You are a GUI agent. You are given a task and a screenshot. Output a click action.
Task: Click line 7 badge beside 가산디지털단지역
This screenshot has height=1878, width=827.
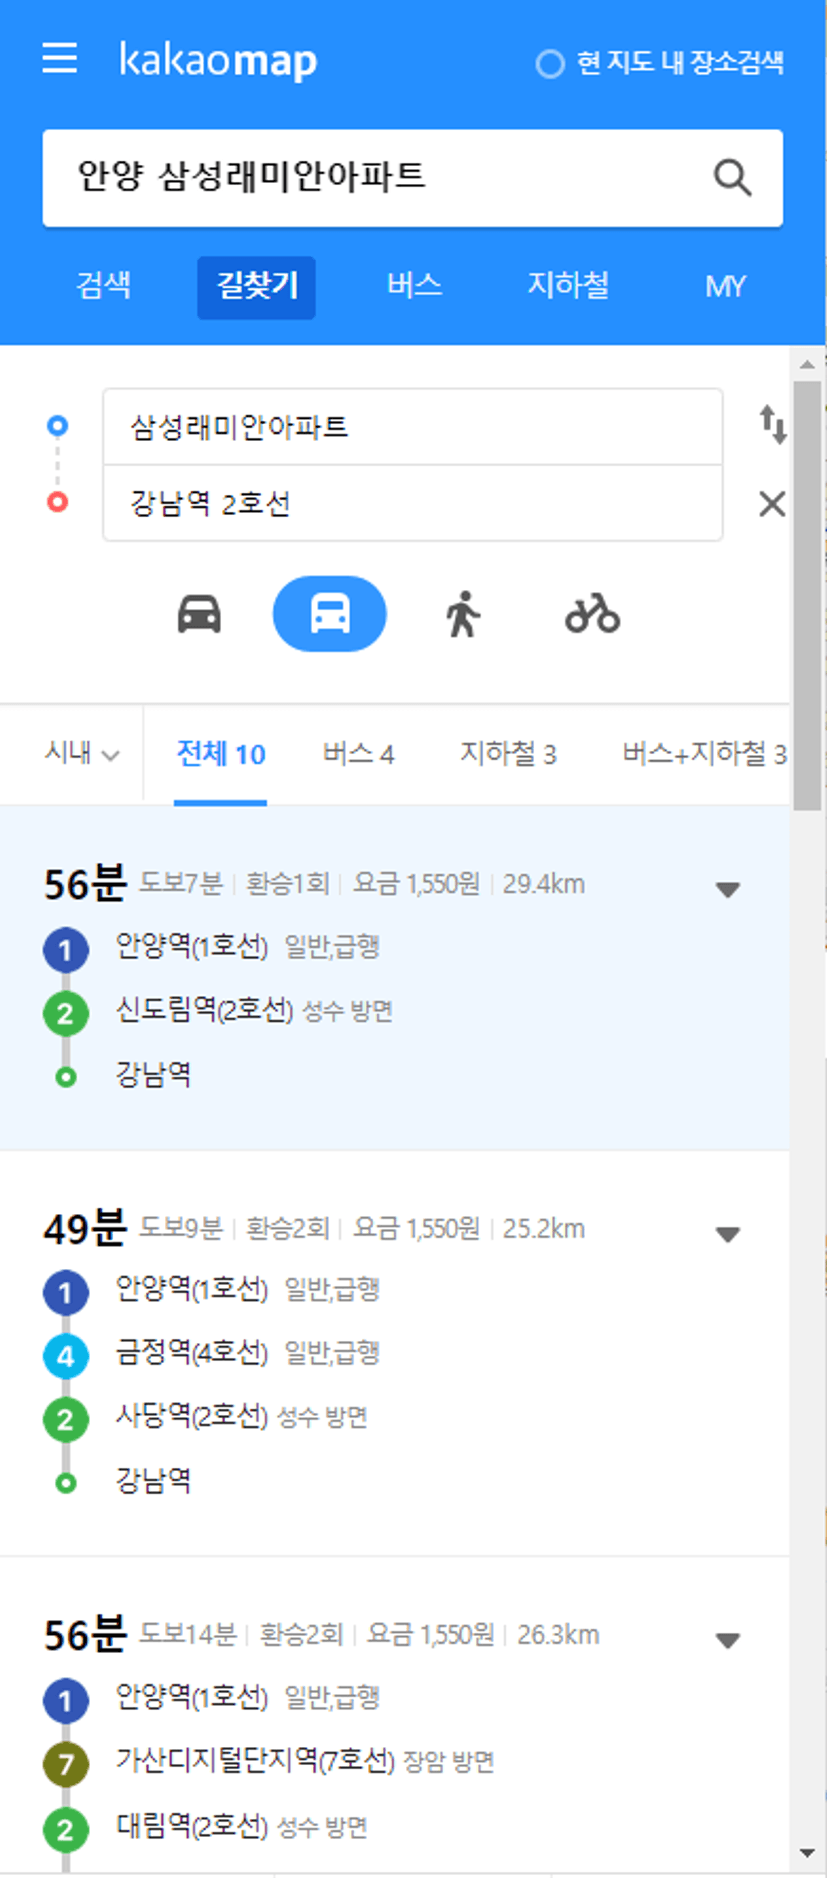click(x=66, y=1764)
